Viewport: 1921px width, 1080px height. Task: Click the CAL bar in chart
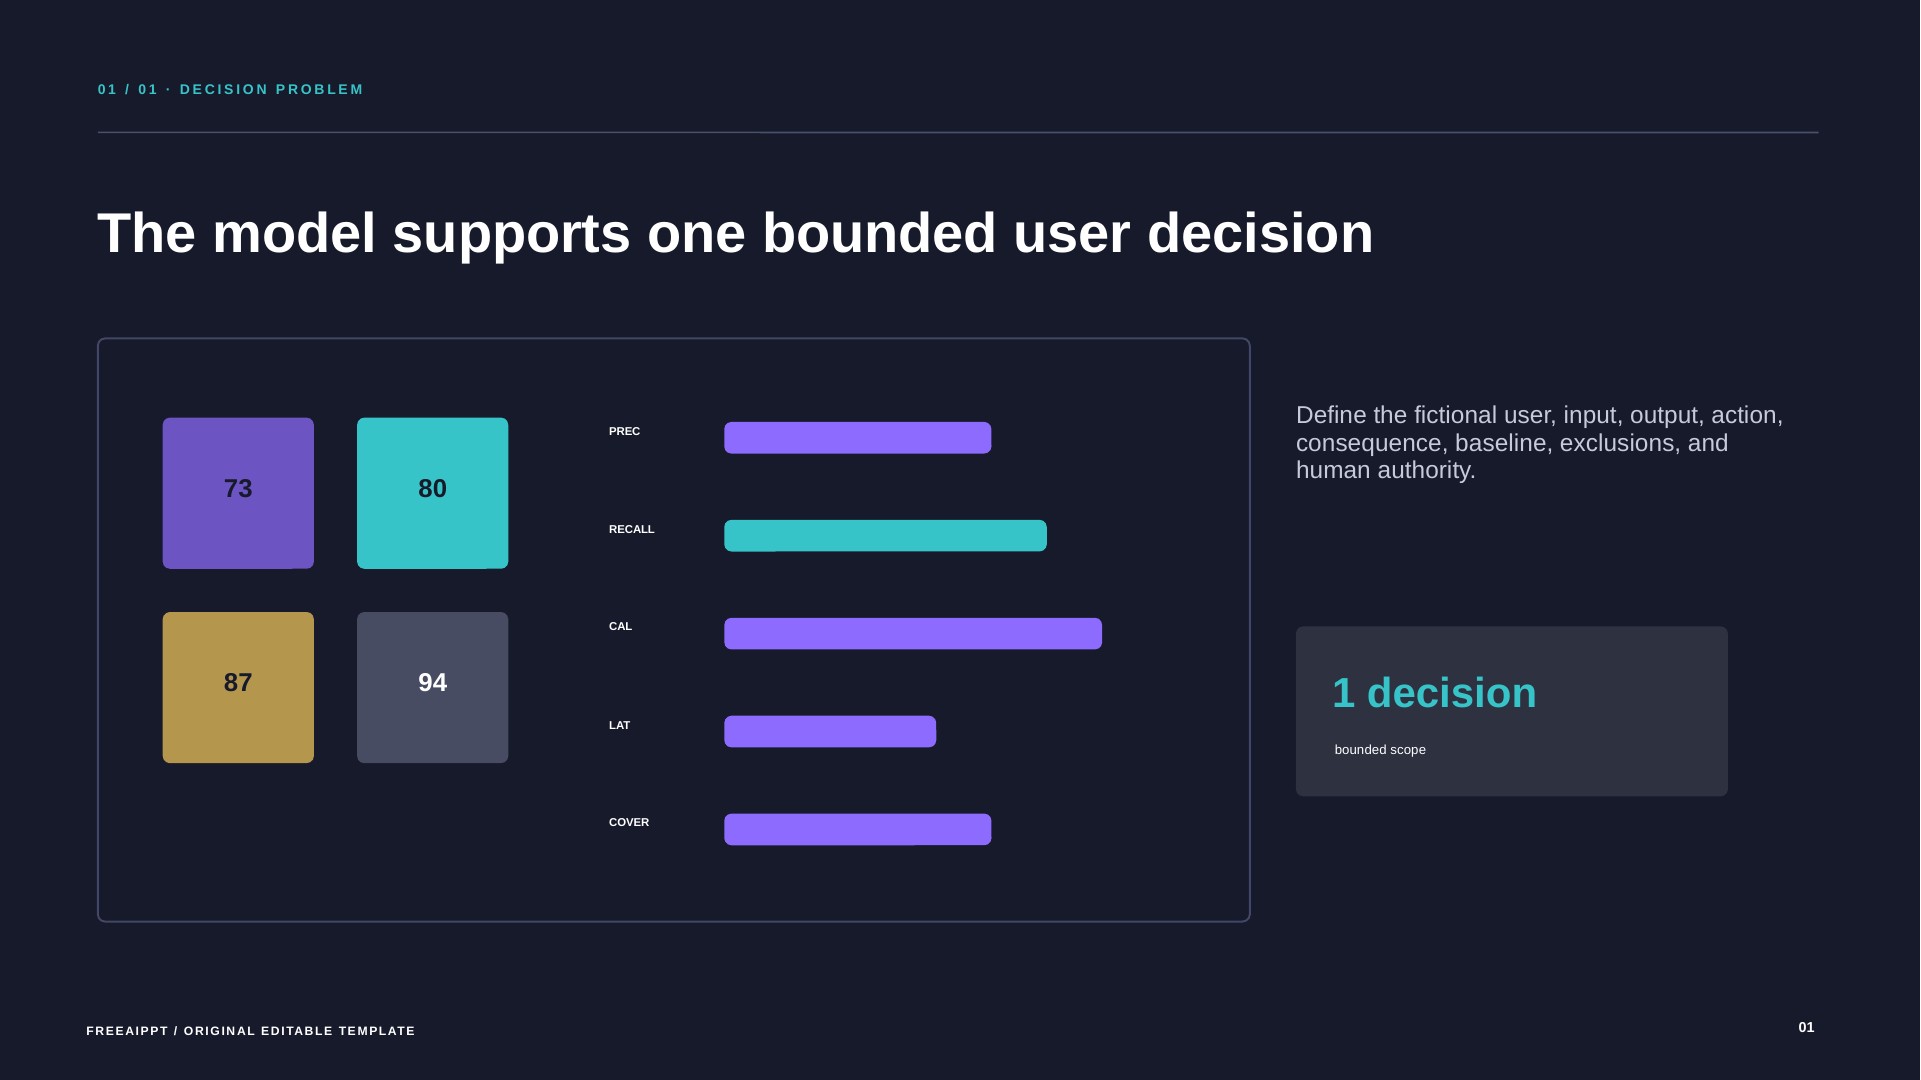tap(913, 634)
